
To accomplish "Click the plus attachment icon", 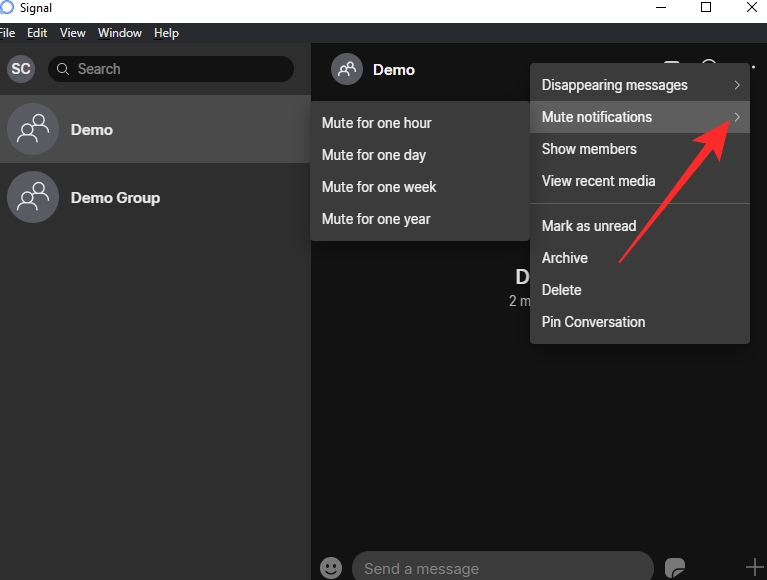I will click(754, 567).
